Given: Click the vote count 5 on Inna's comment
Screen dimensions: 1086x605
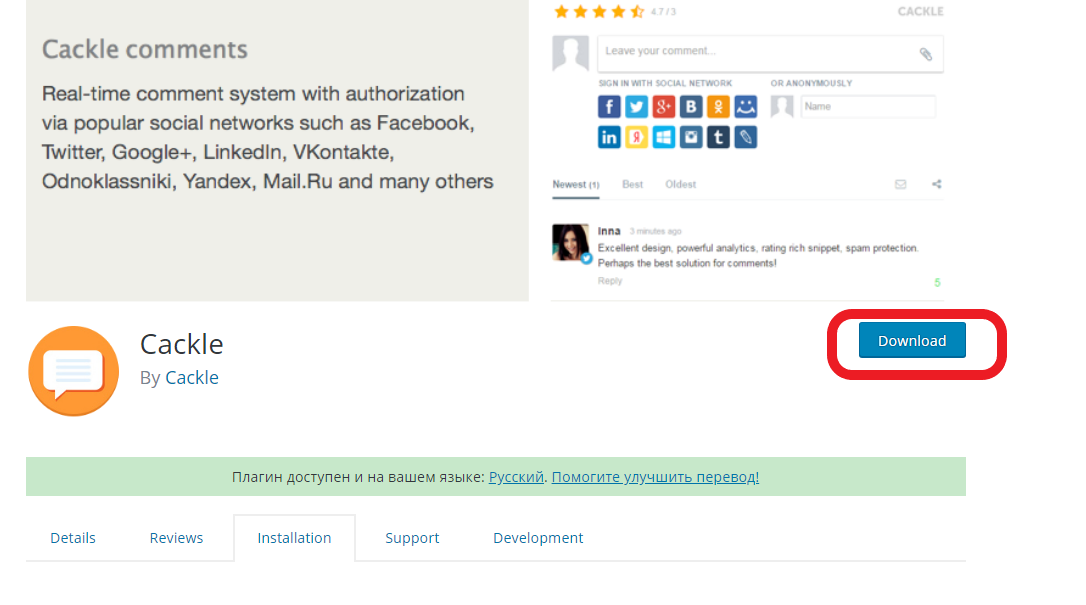Looking at the screenshot, I should coord(937,282).
